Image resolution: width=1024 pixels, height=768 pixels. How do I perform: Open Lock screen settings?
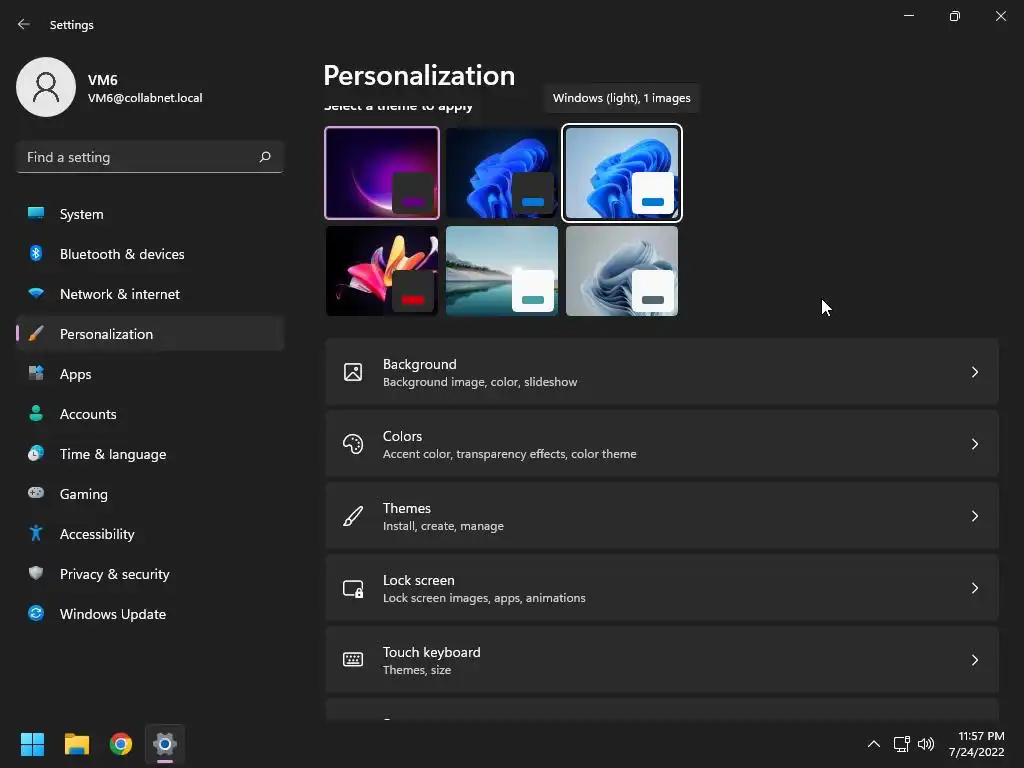[662, 588]
